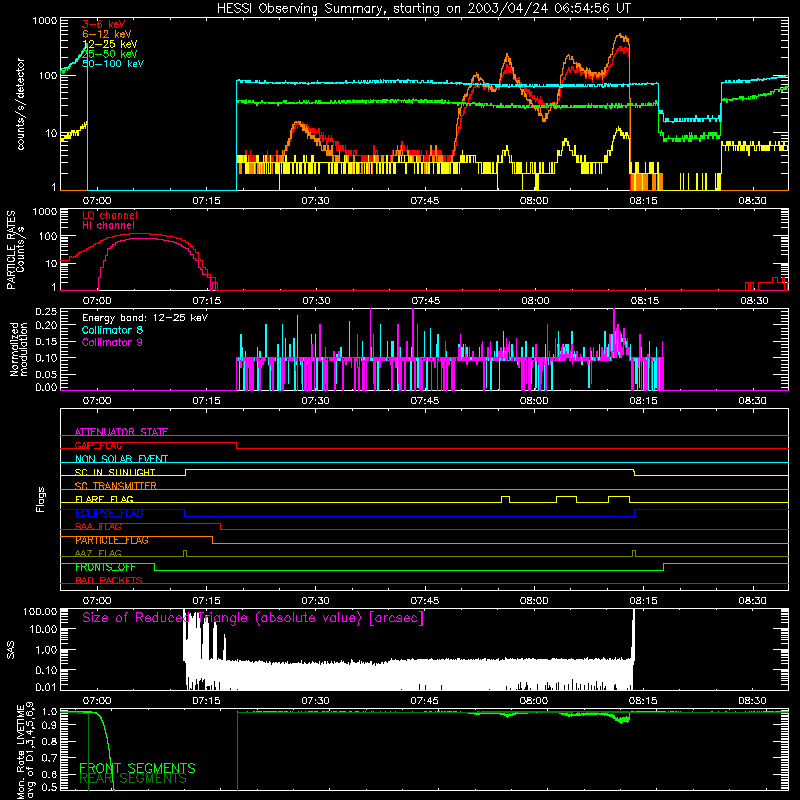Click the FLARE_FLAG label
The height and width of the screenshot is (800, 800).
(104, 499)
